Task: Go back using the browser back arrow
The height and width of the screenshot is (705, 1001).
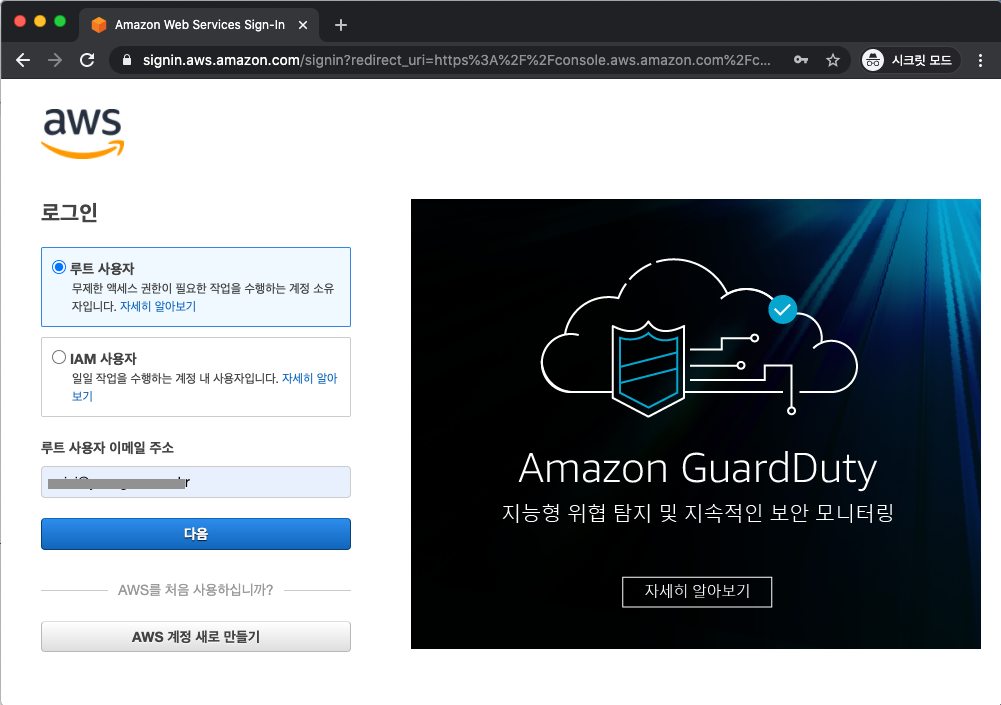Action: (23, 60)
